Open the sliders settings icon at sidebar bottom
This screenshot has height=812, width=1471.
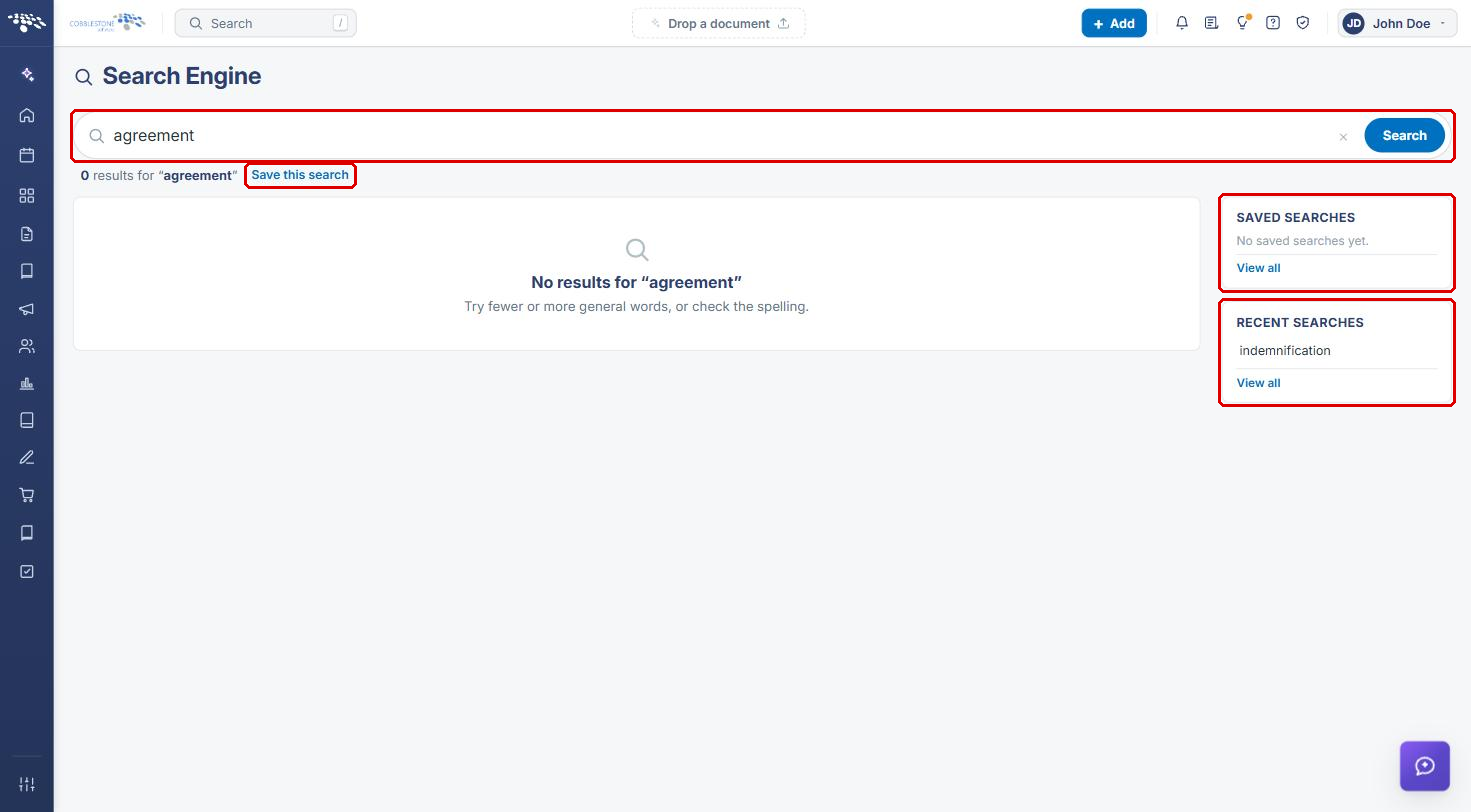[x=27, y=785]
